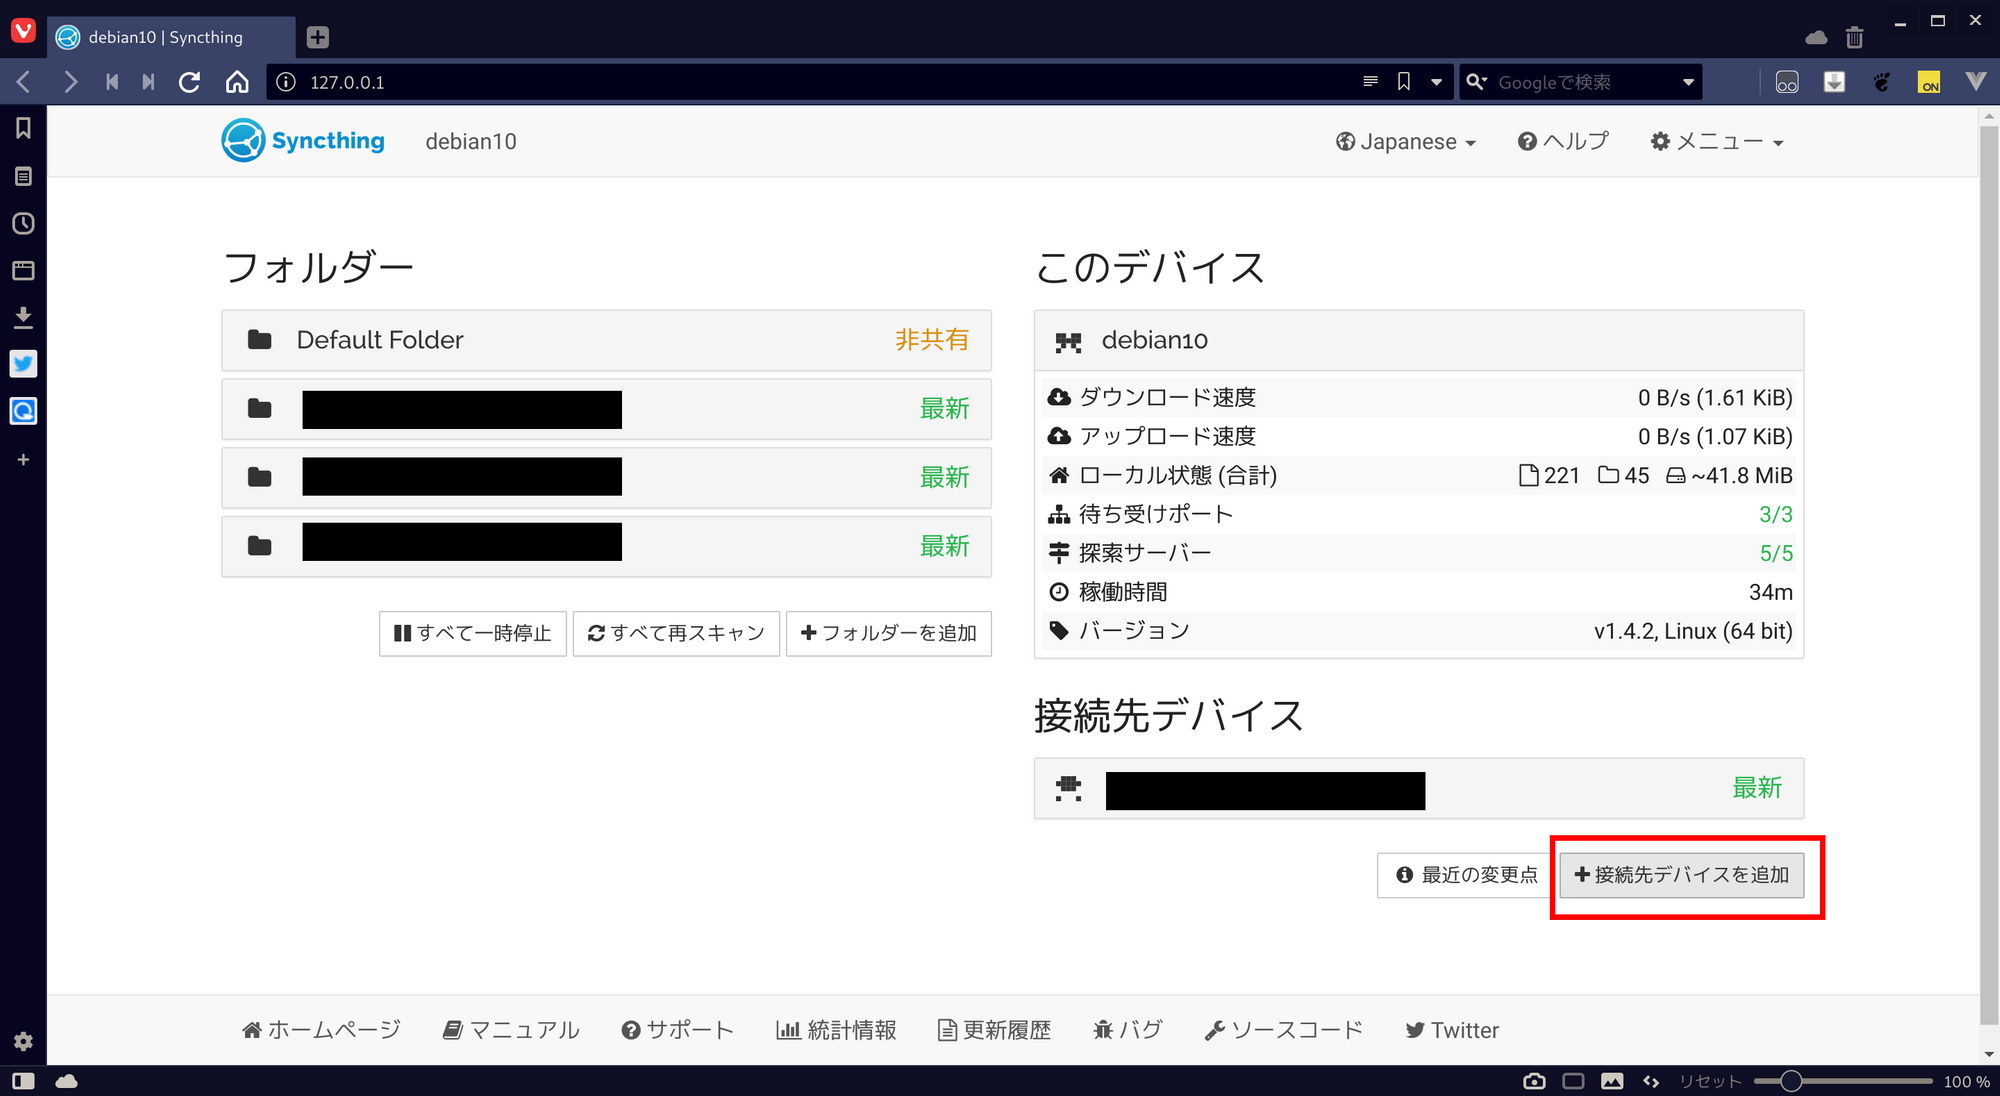Click the fast forward navigation icon
Screen dimensions: 2000x1096
click(148, 82)
